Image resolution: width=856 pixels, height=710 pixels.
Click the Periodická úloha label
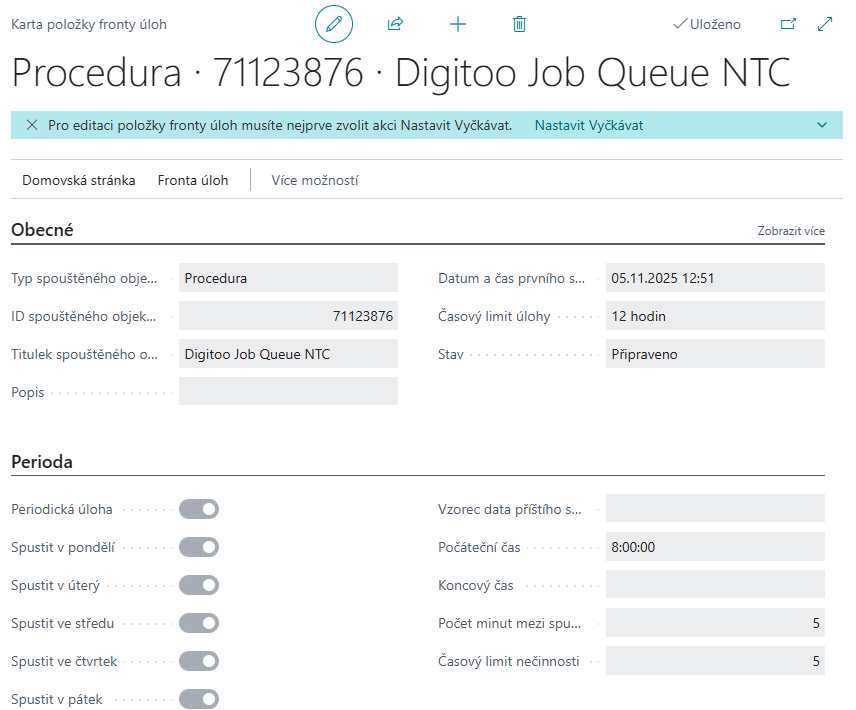[62, 509]
